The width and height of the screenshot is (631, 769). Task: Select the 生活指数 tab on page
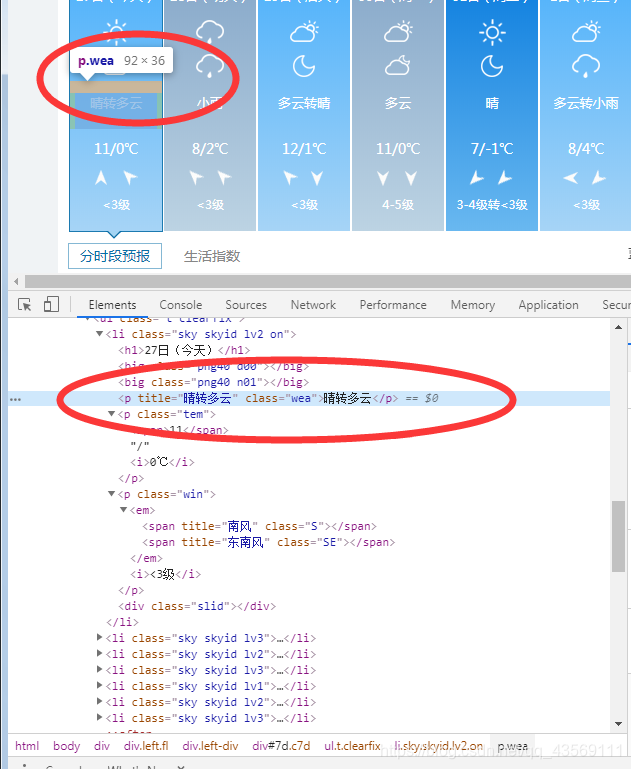tap(212, 256)
